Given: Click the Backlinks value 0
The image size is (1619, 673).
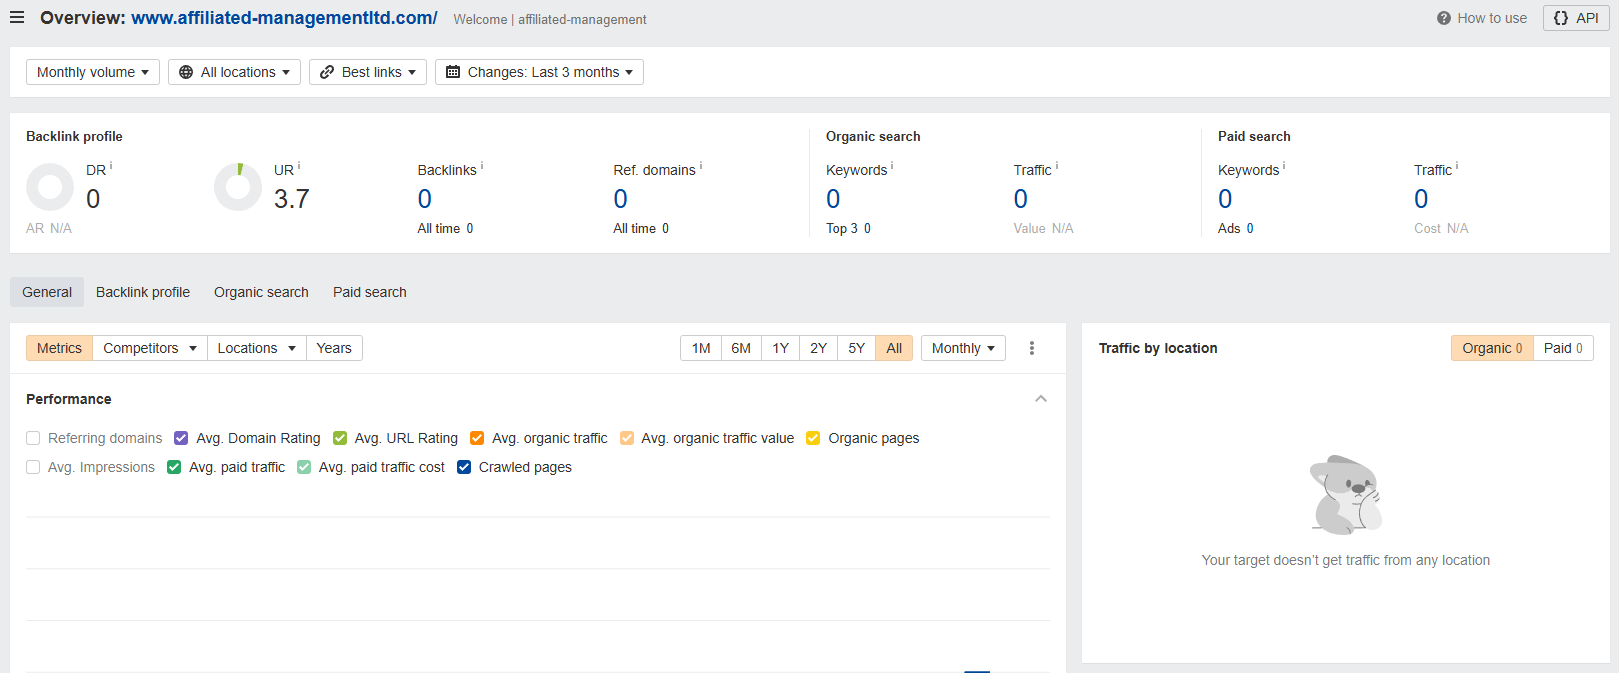Looking at the screenshot, I should tap(425, 199).
